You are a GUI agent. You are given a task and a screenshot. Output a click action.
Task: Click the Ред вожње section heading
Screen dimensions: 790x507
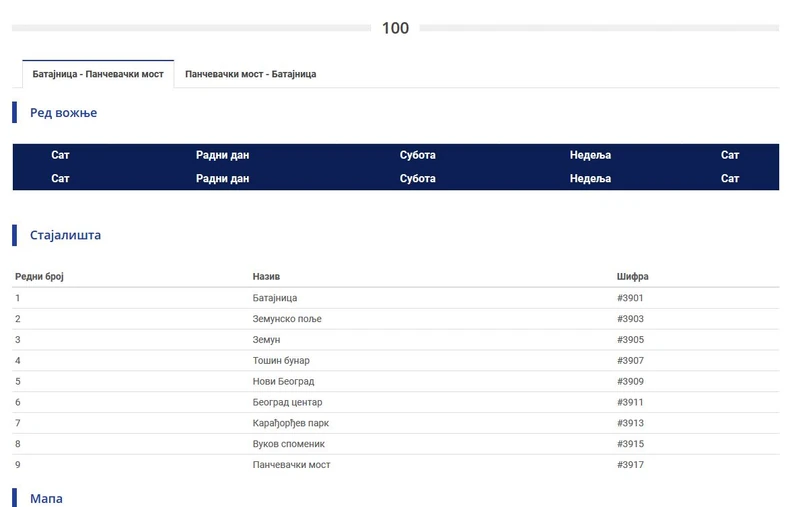click(x=63, y=113)
